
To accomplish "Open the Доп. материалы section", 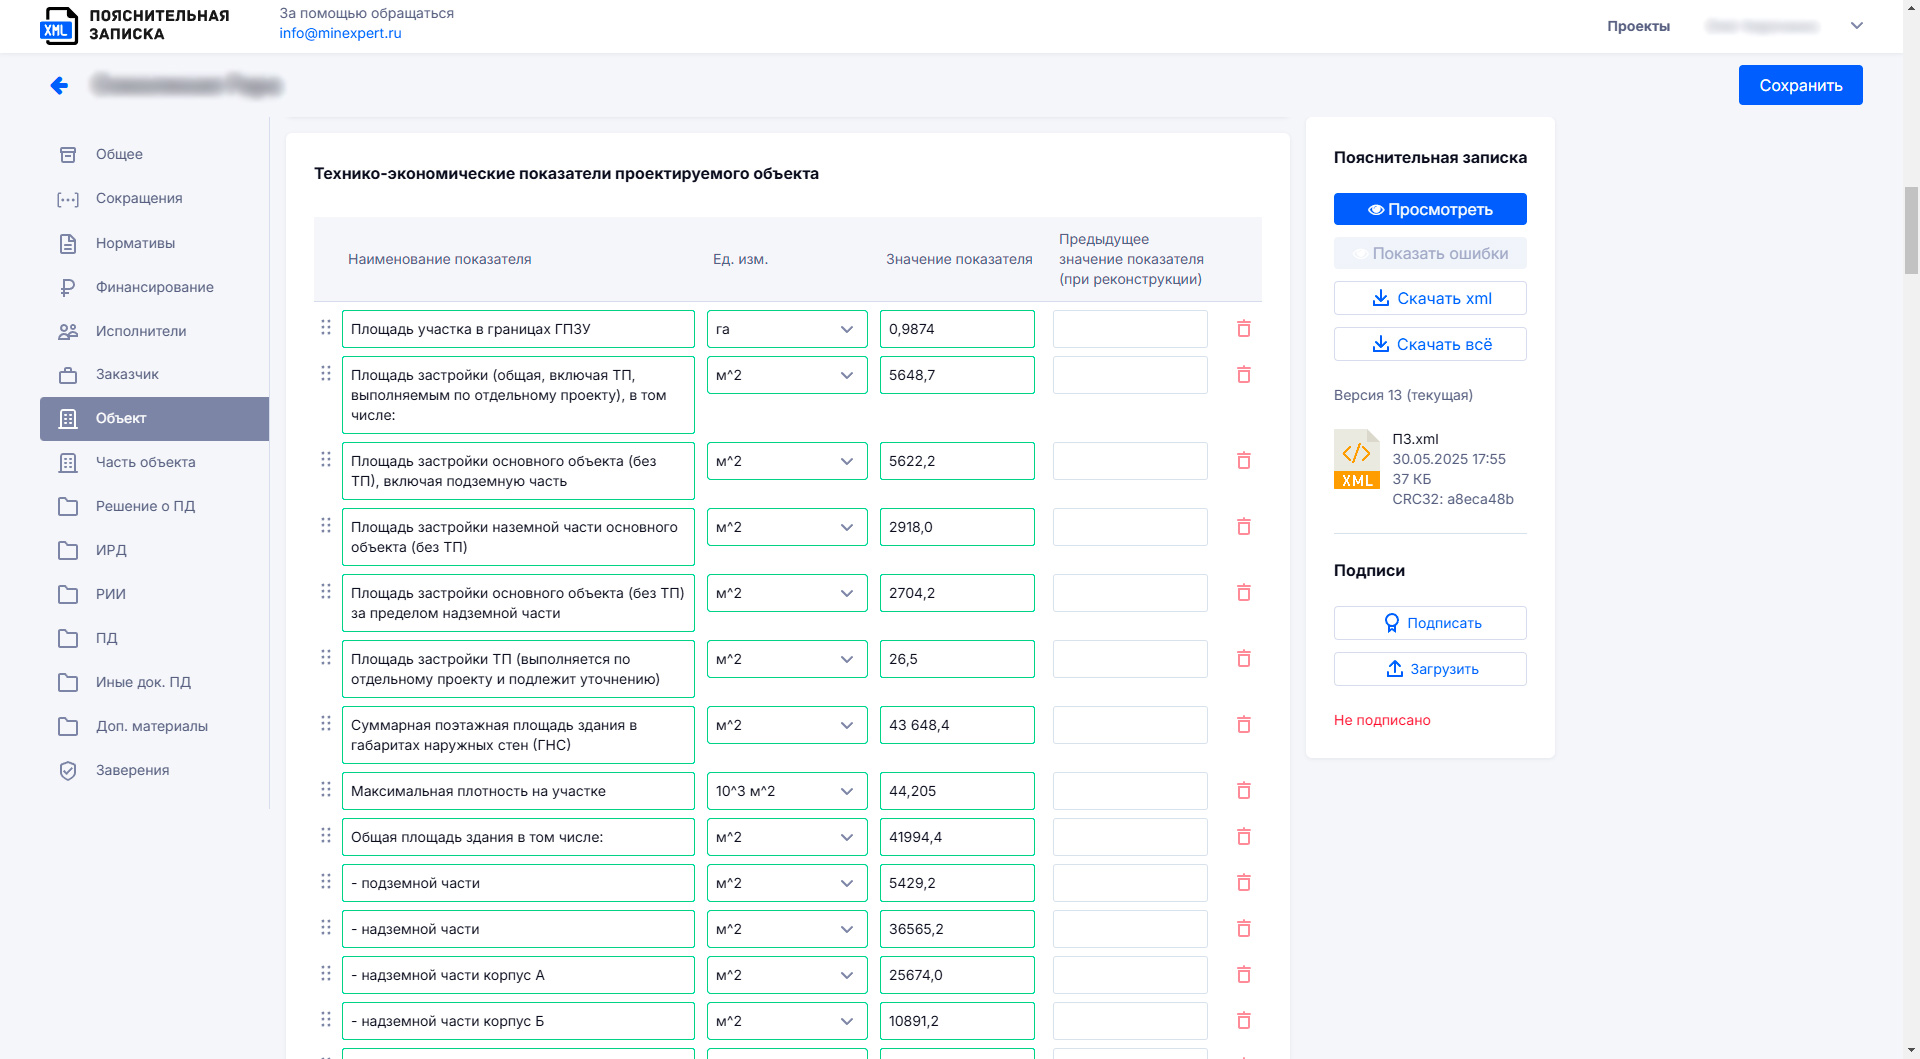I will (x=154, y=726).
